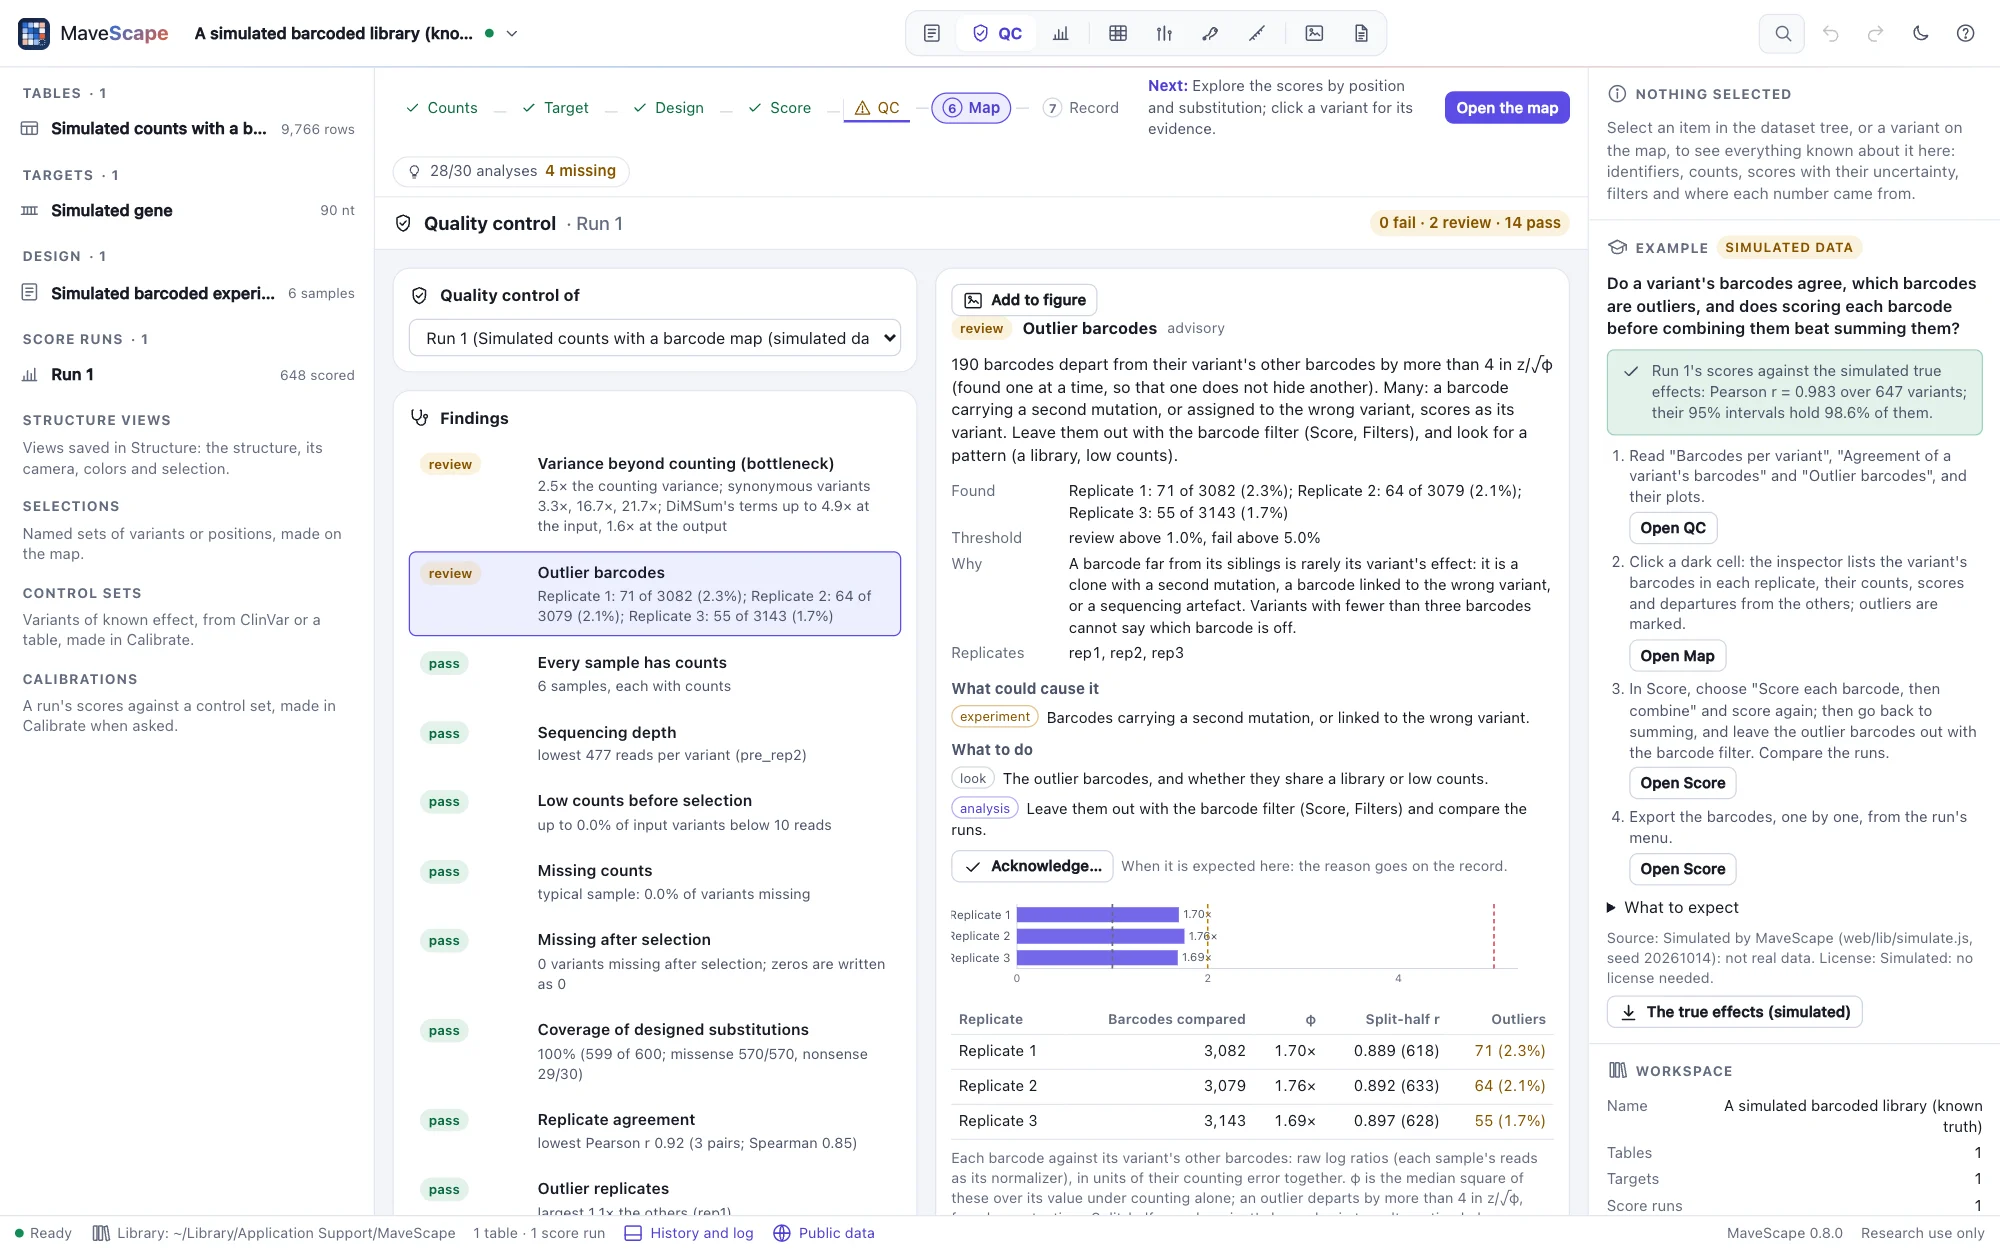Open the calibrate ruler toolbar icon

point(1257,33)
